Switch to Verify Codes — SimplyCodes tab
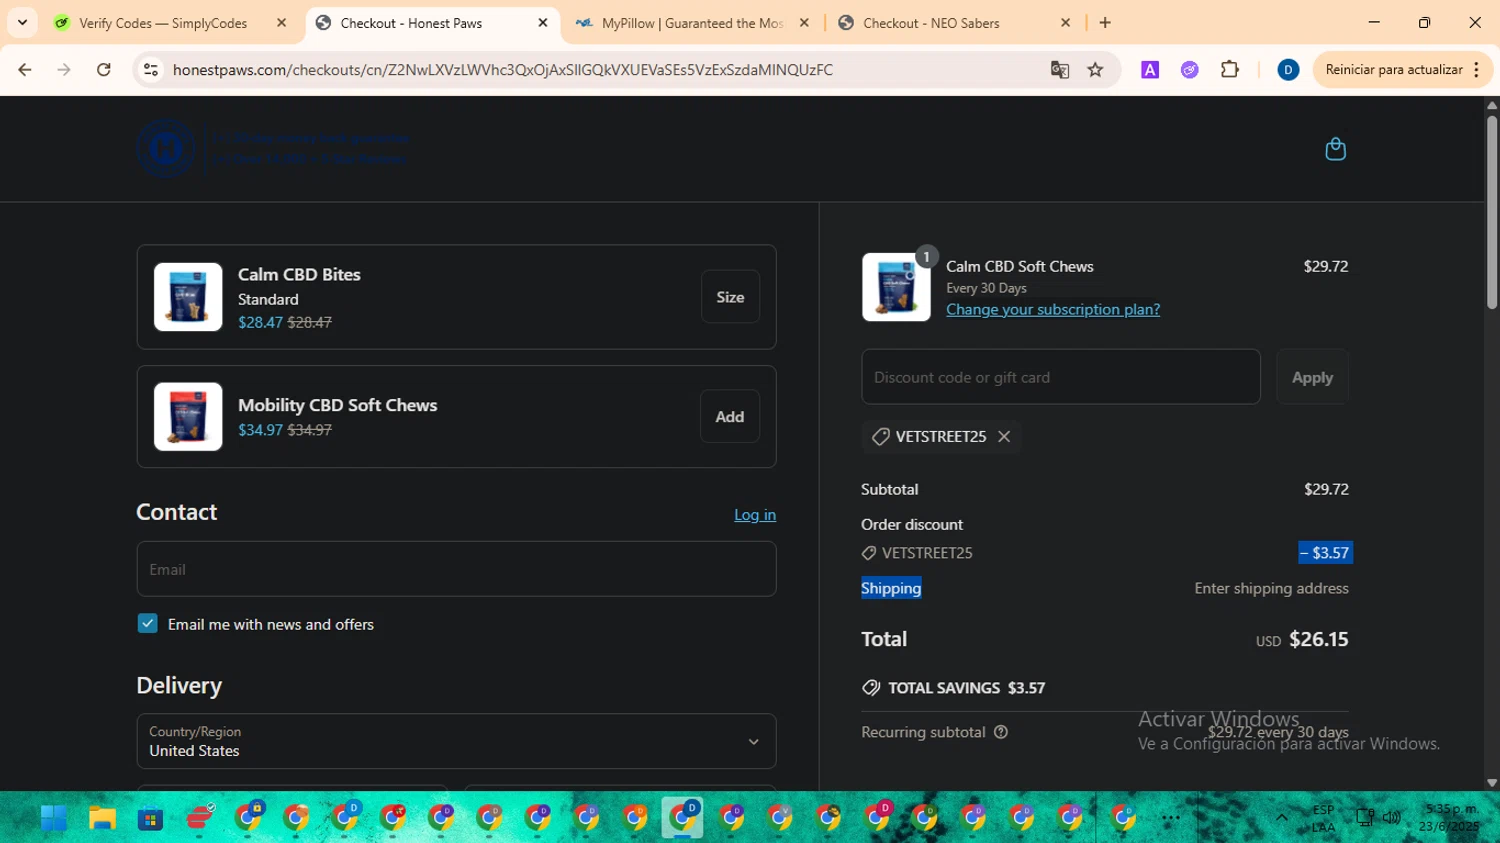This screenshot has width=1500, height=843. point(163,23)
